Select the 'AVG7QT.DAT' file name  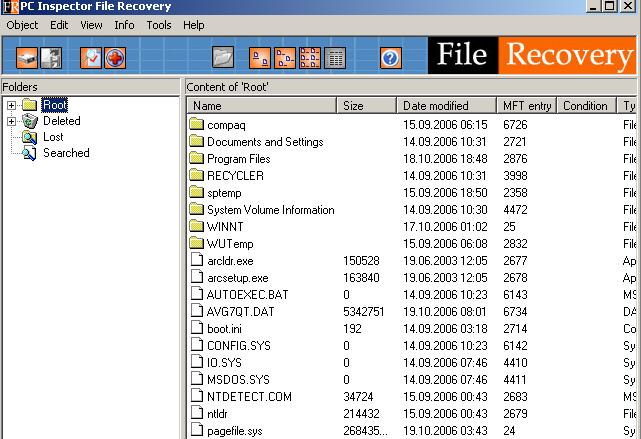(x=240, y=312)
